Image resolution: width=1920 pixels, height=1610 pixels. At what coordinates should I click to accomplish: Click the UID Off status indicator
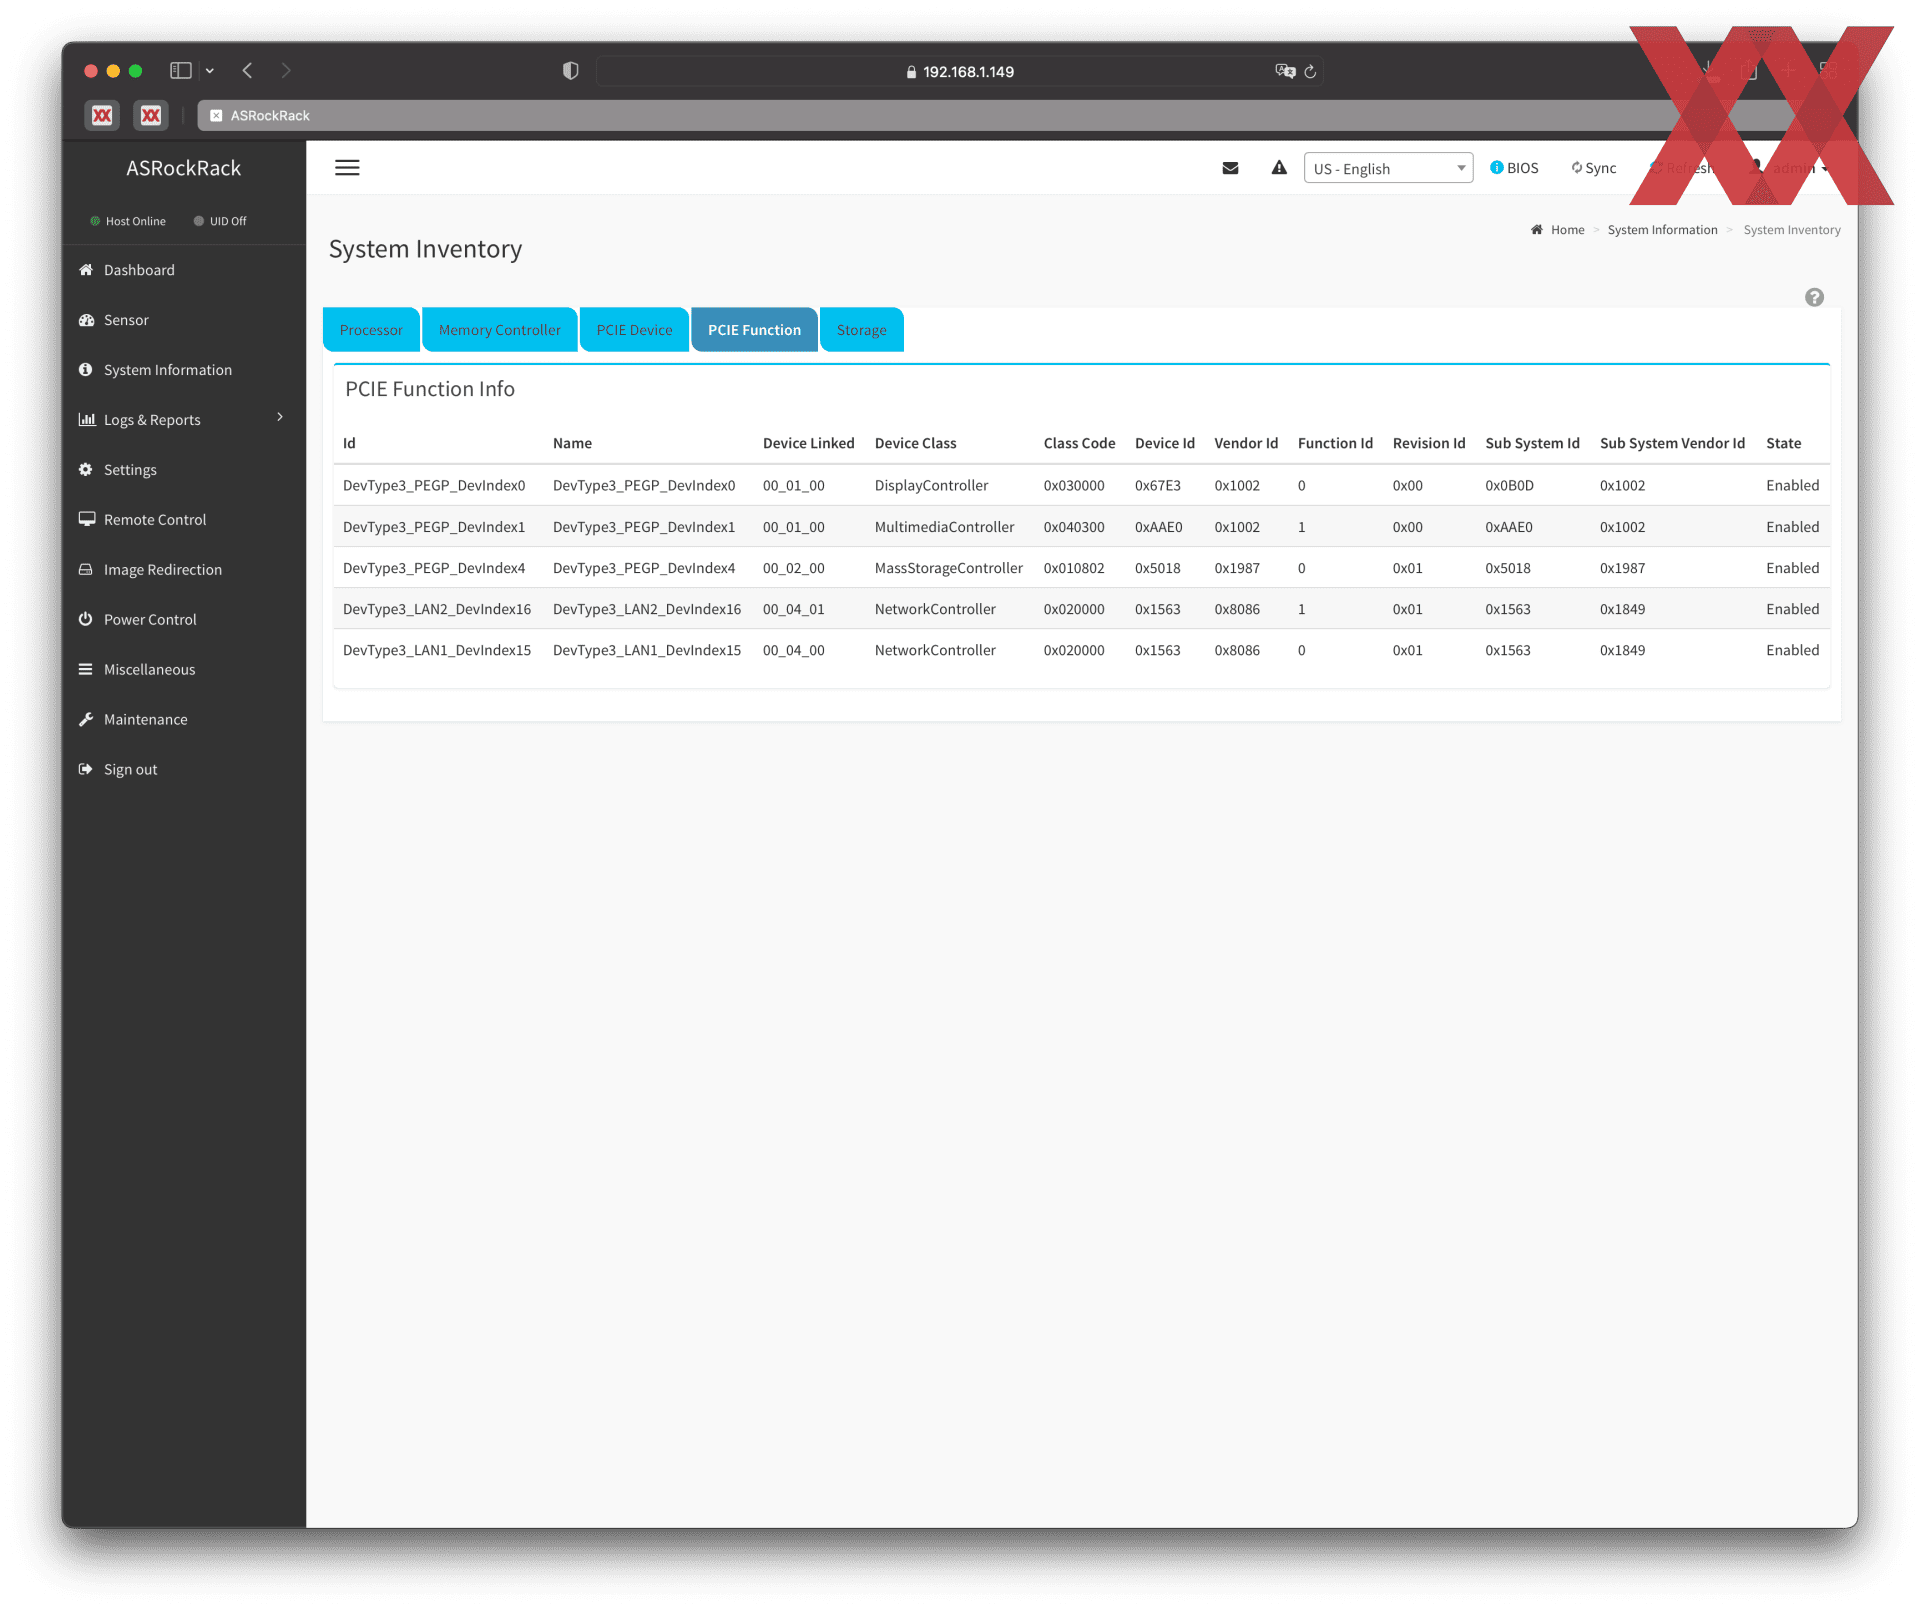point(220,221)
